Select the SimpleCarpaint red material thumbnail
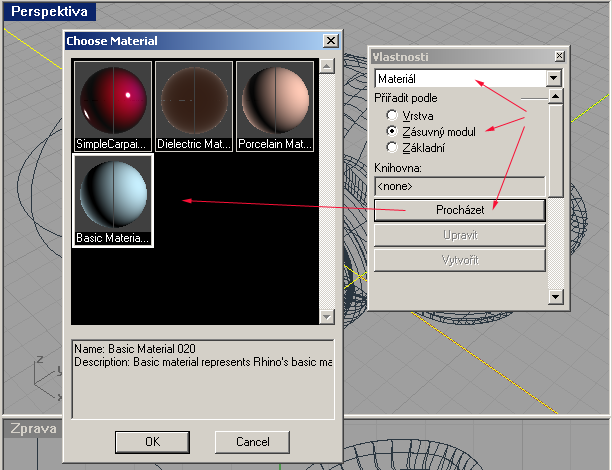This screenshot has width=612, height=470. click(x=113, y=106)
